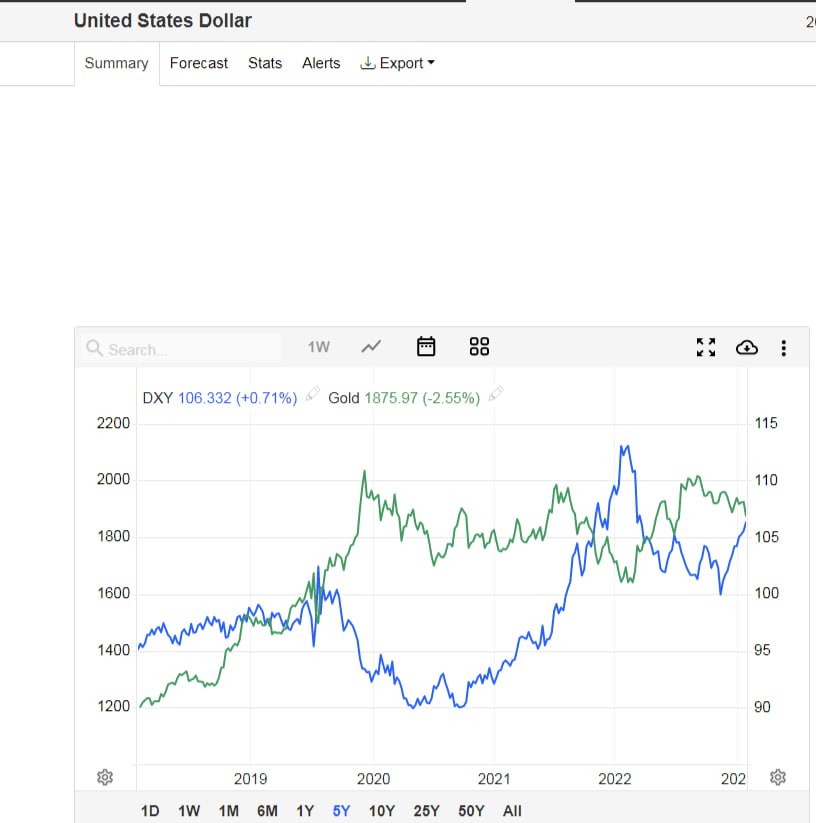Open left axis settings gear

(105, 777)
